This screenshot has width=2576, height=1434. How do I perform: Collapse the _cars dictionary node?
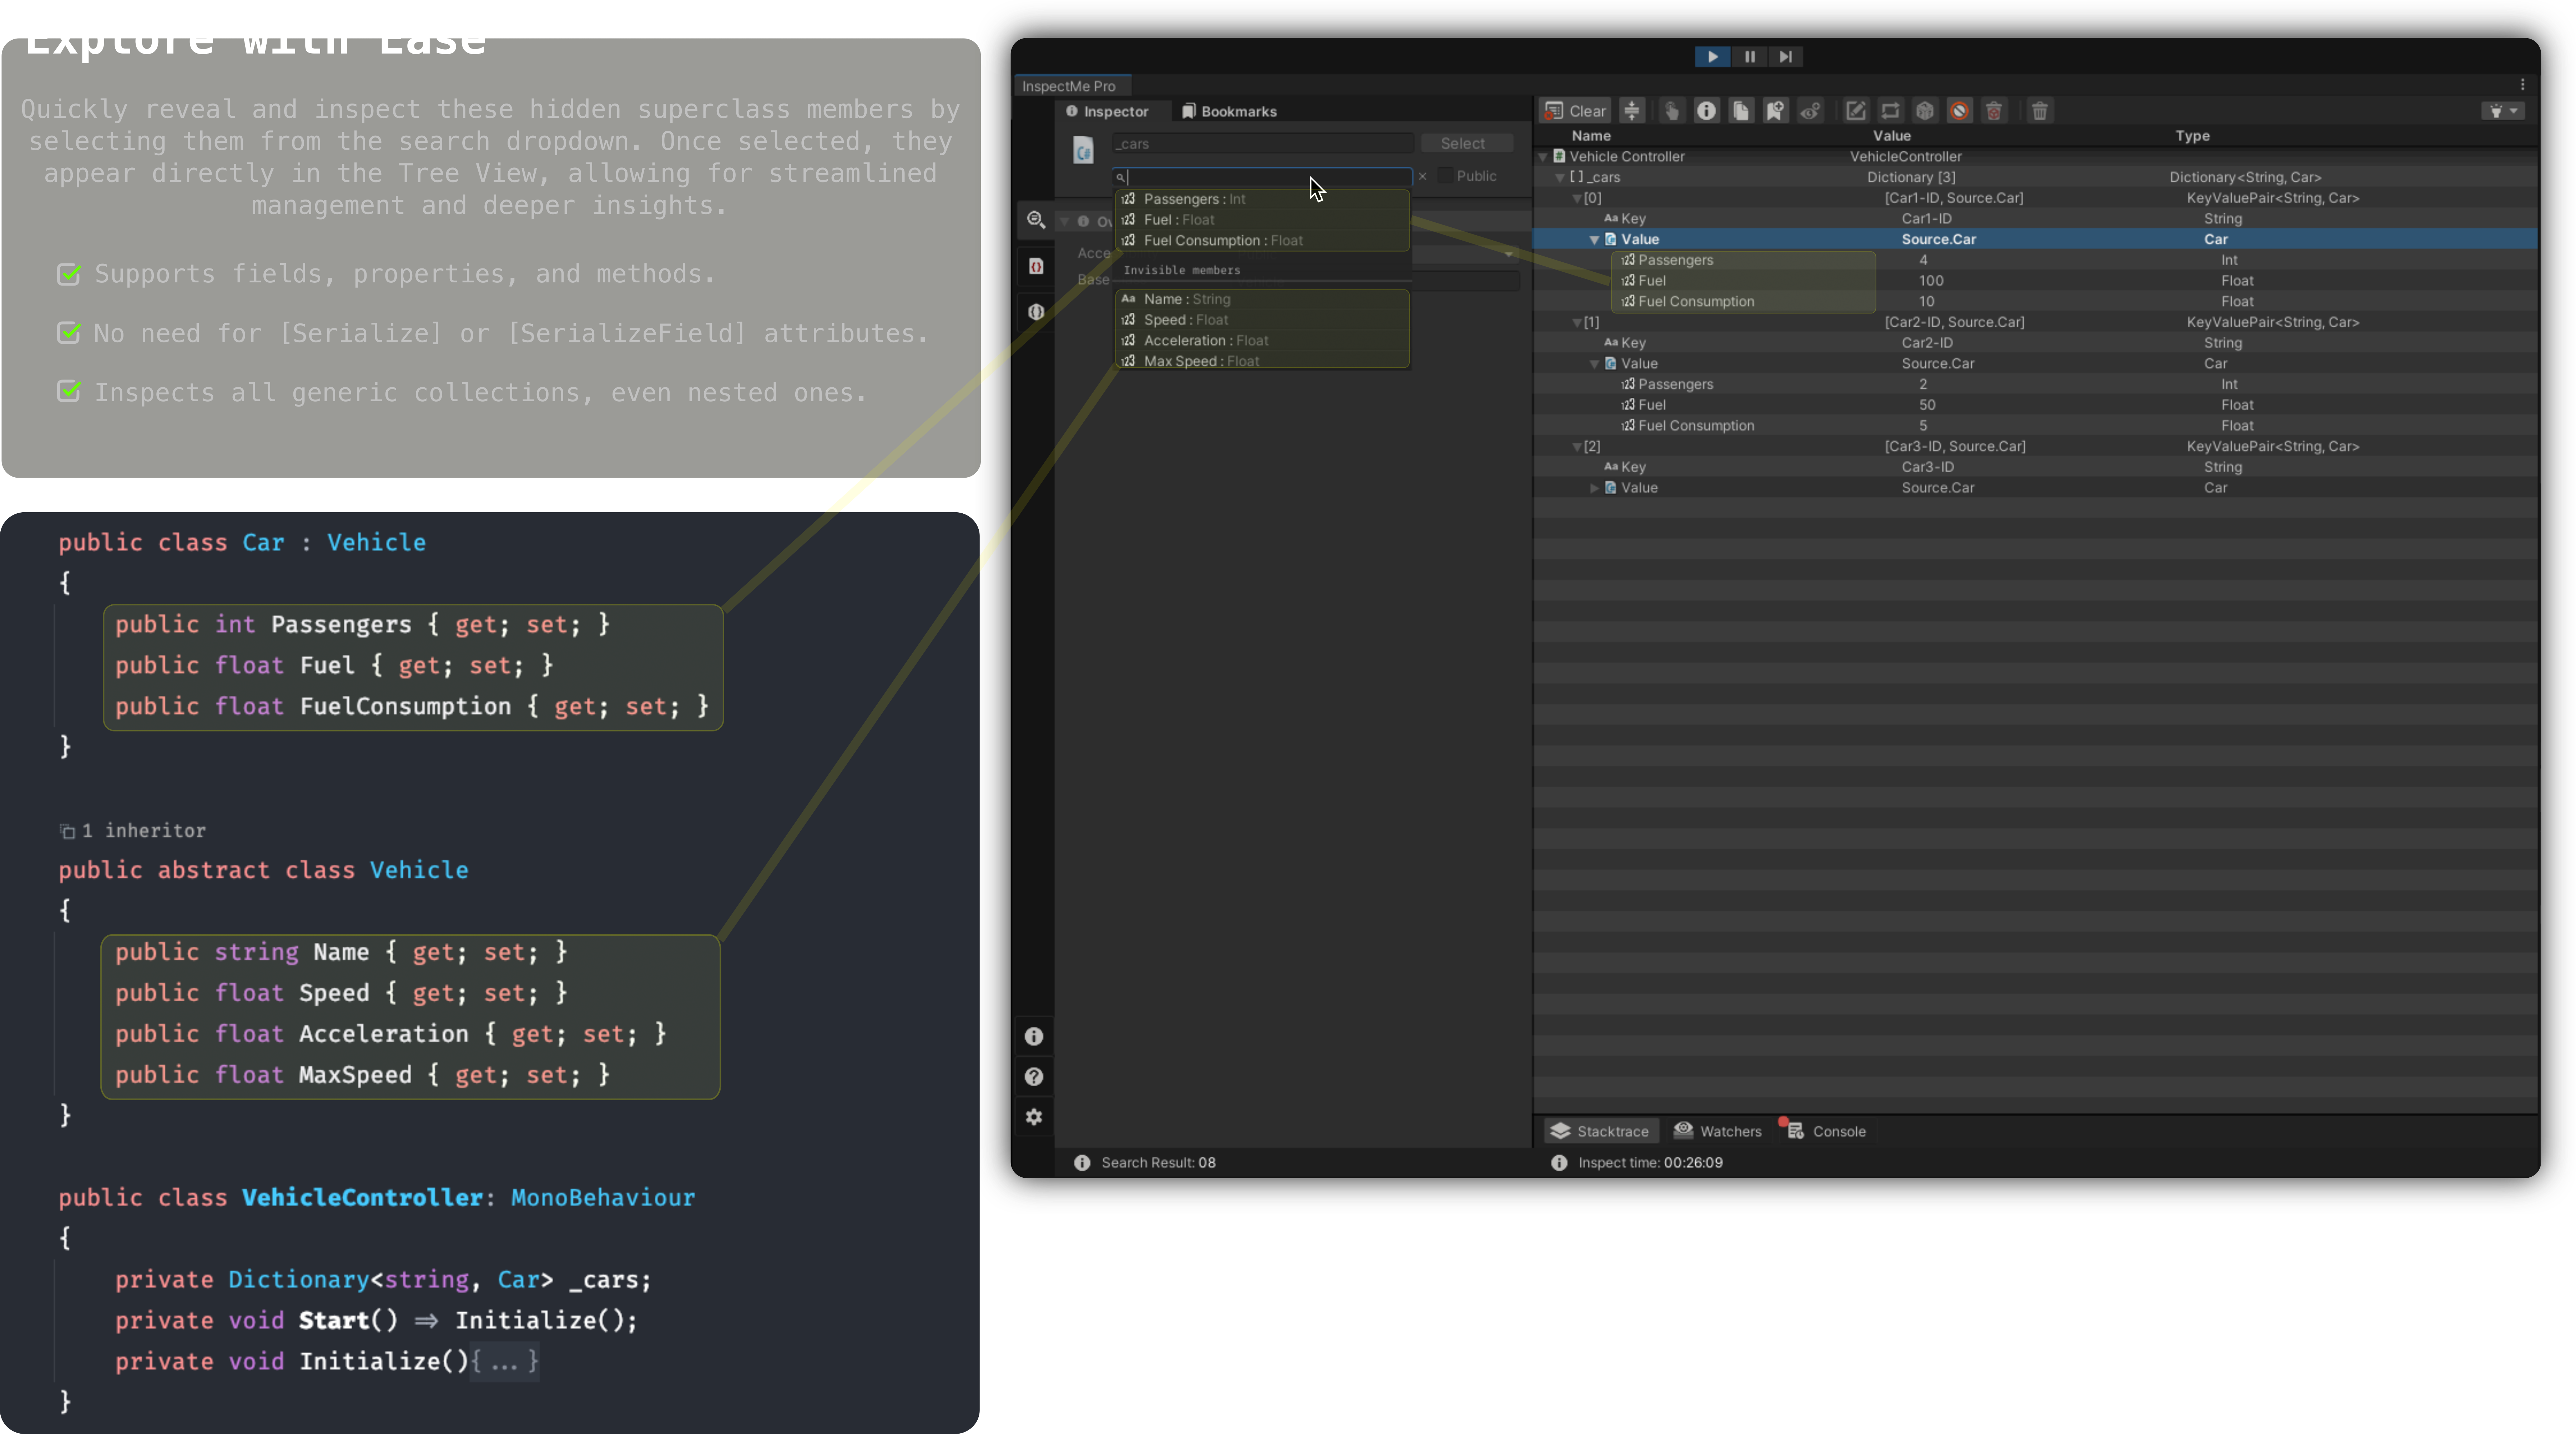tap(1560, 178)
